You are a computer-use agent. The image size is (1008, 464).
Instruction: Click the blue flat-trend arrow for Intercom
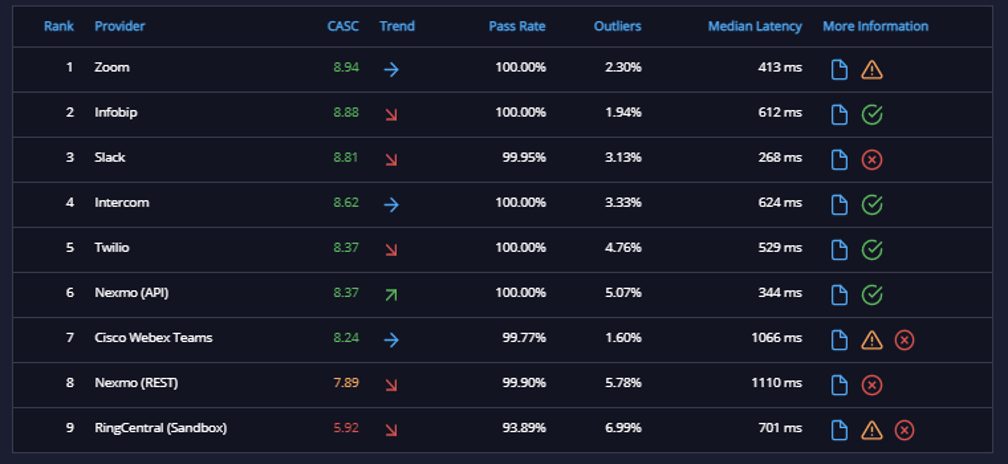[x=391, y=204]
